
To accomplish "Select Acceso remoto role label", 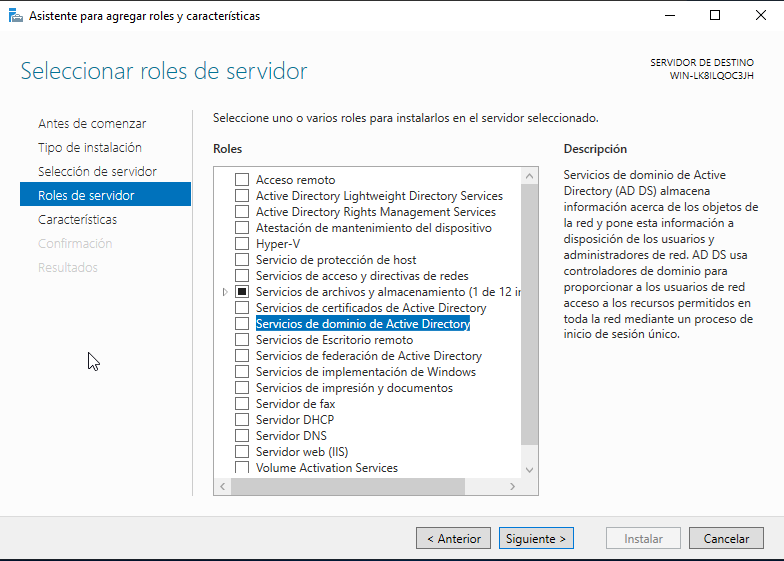I will pyautogui.click(x=296, y=180).
